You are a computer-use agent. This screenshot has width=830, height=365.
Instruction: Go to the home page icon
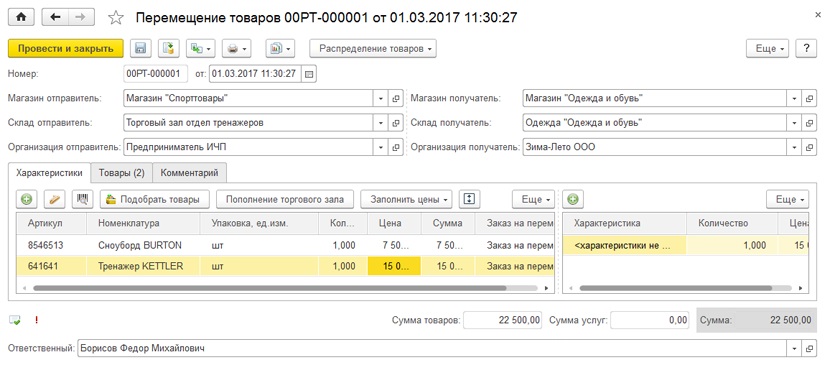tap(22, 17)
